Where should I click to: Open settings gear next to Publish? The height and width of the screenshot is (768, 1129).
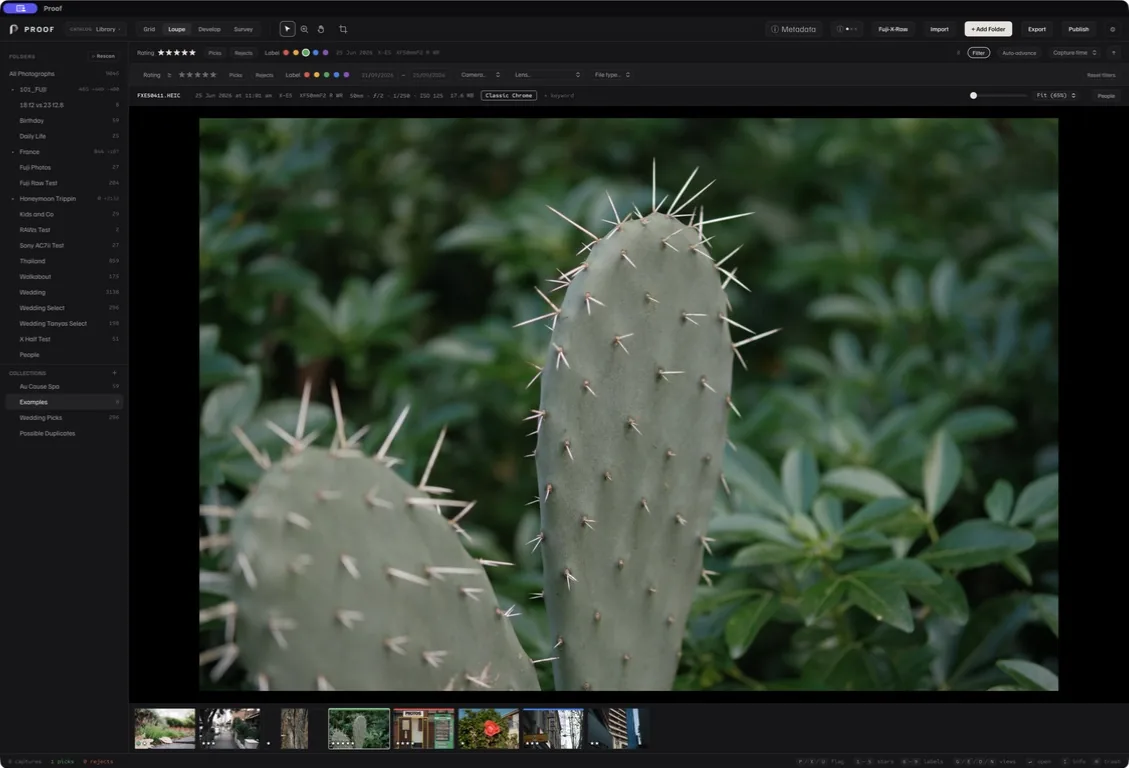[1112, 30]
